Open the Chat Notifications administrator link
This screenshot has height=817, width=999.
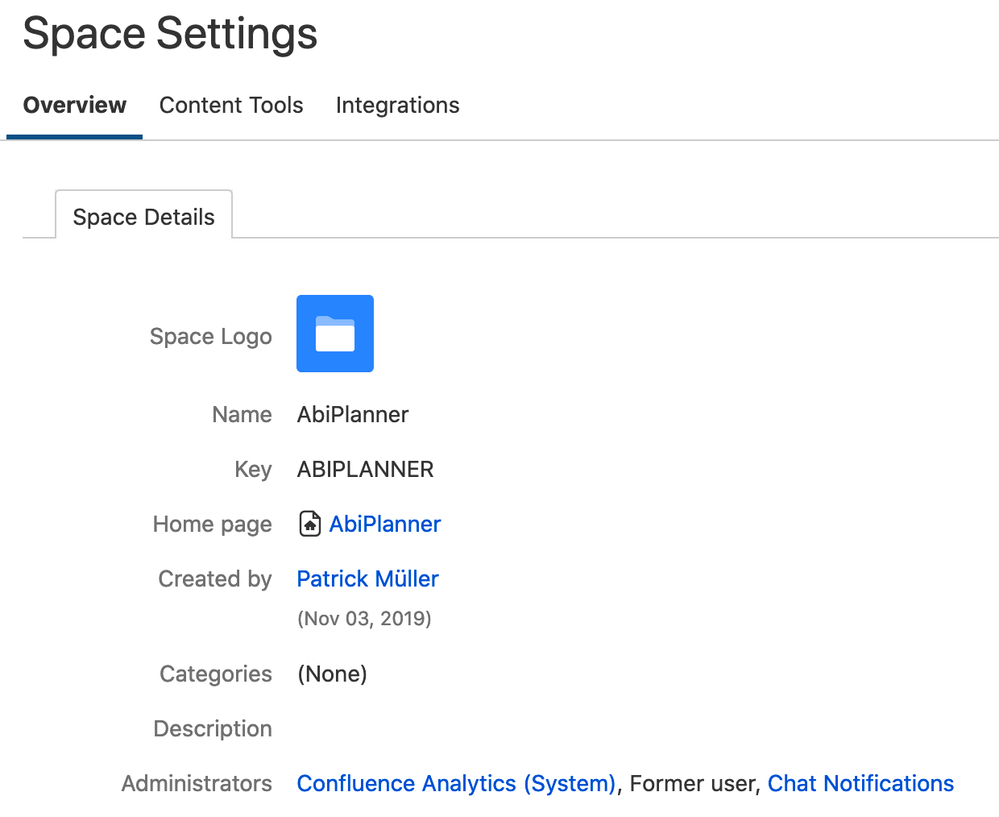pyautogui.click(x=861, y=783)
